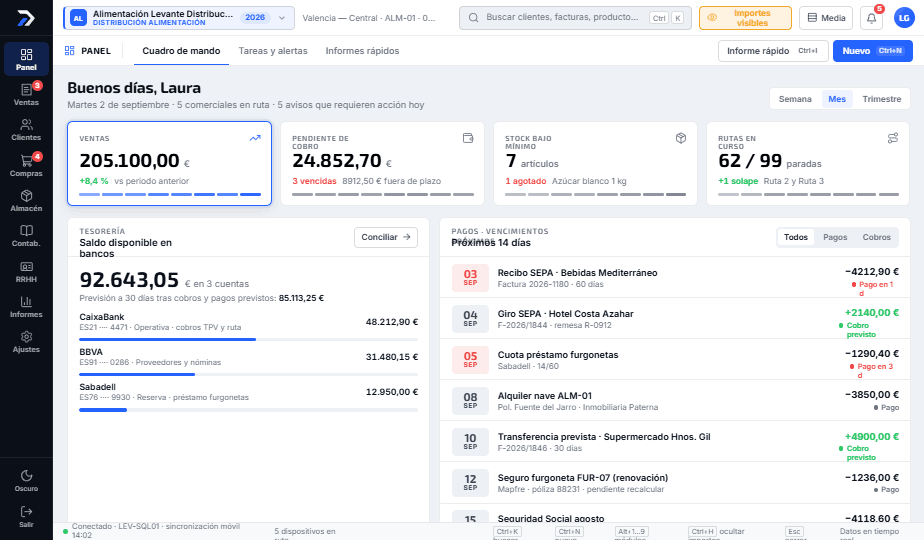Click the Sabadell account name
Viewport: 924px width, 540px height.
pyautogui.click(x=97, y=387)
